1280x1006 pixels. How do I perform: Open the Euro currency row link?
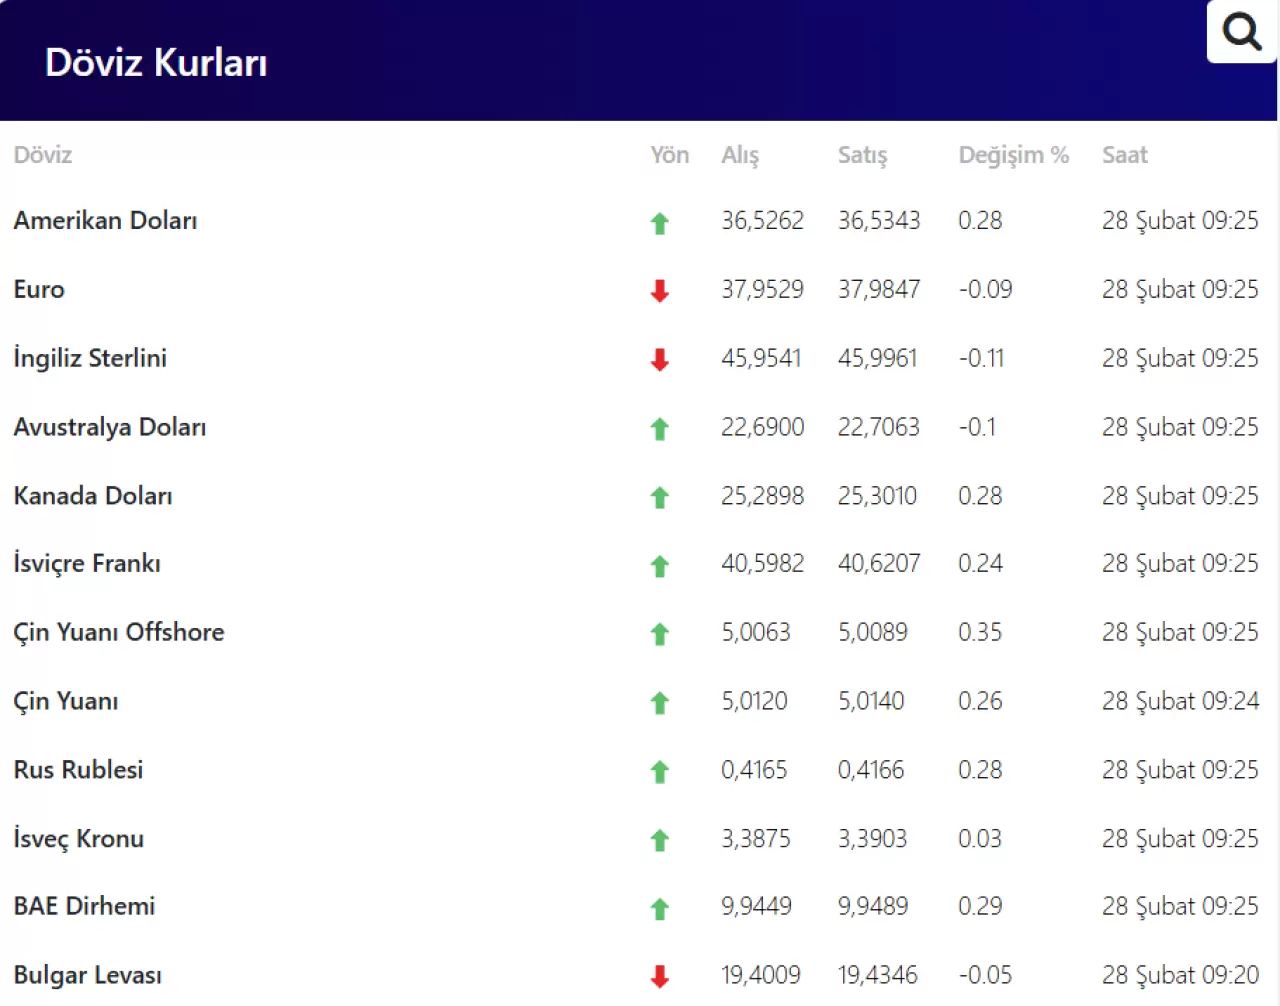point(39,290)
